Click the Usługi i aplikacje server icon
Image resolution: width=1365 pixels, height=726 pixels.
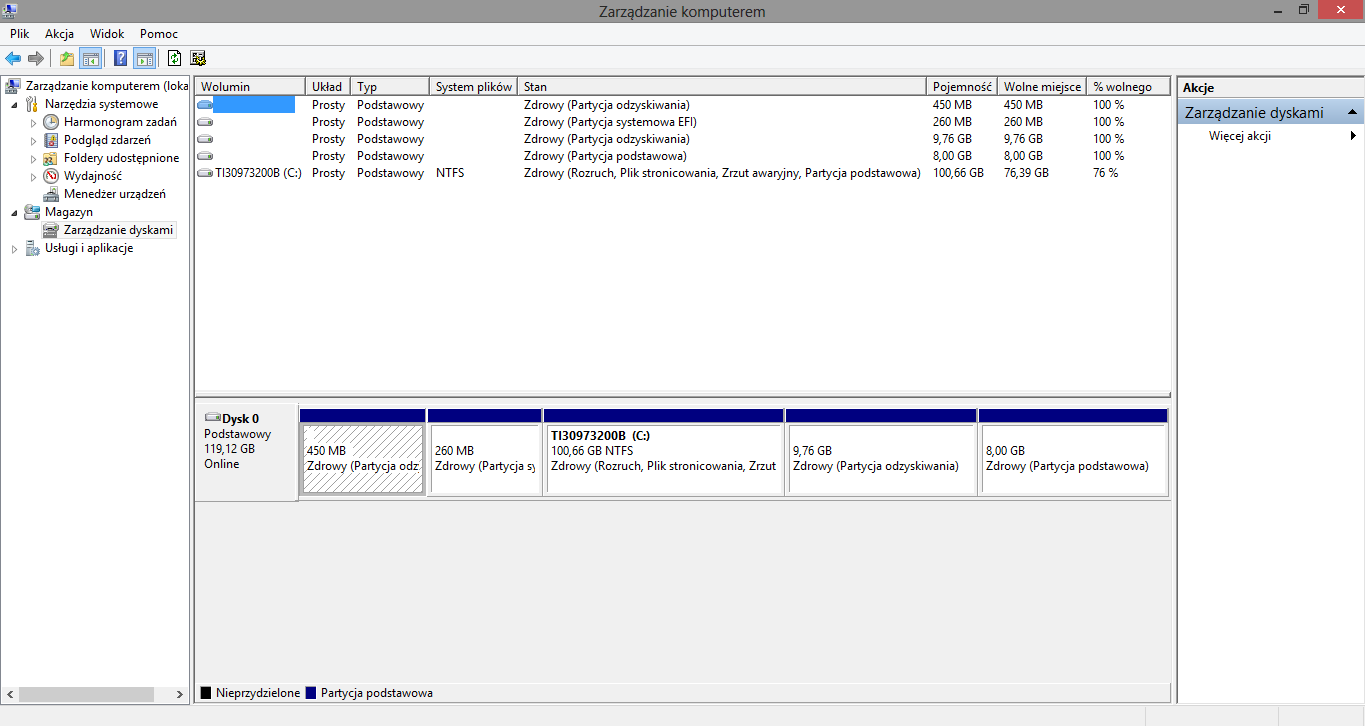click(x=32, y=248)
